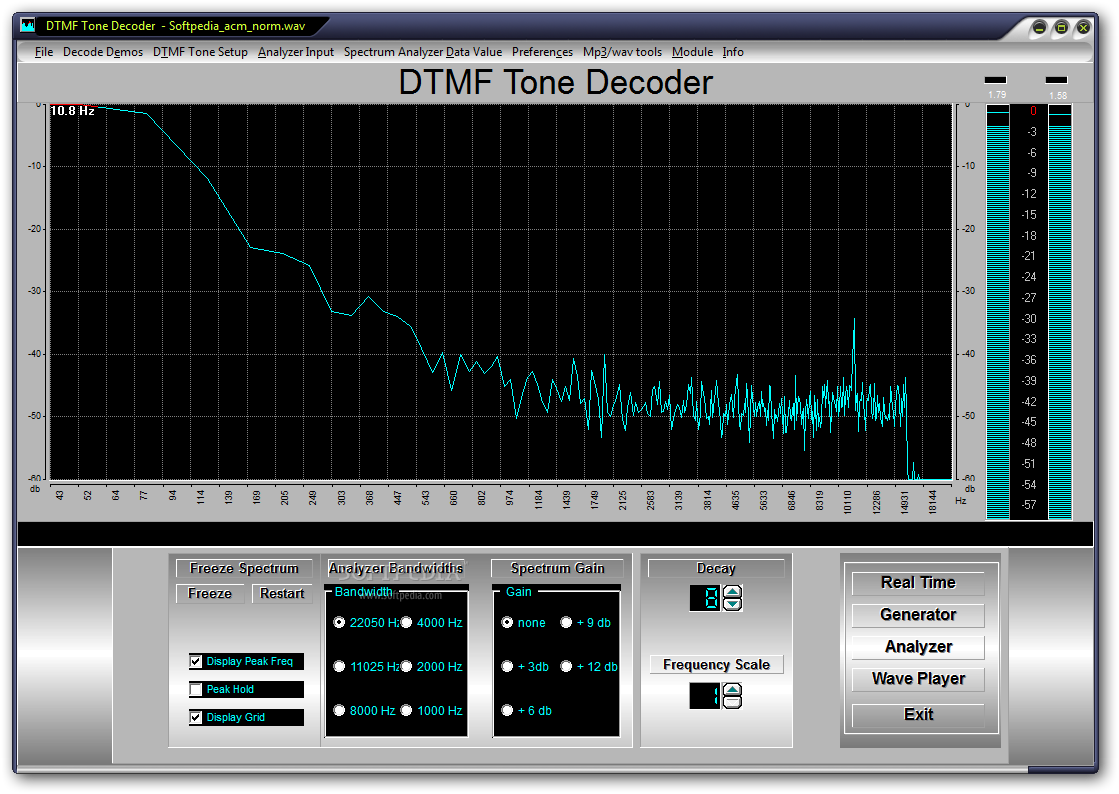
Task: Toggle the Display Grid checkbox
Action: tap(196, 717)
